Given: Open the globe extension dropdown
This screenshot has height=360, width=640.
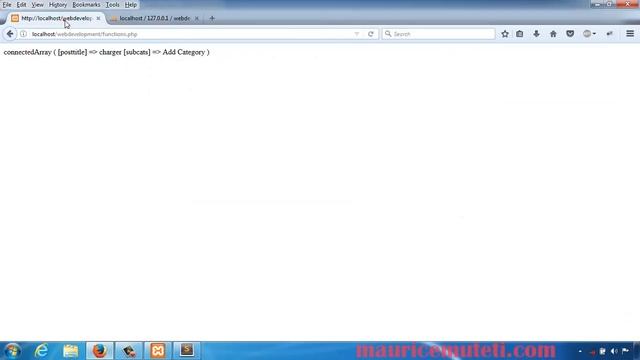Looking at the screenshot, I should [x=589, y=34].
